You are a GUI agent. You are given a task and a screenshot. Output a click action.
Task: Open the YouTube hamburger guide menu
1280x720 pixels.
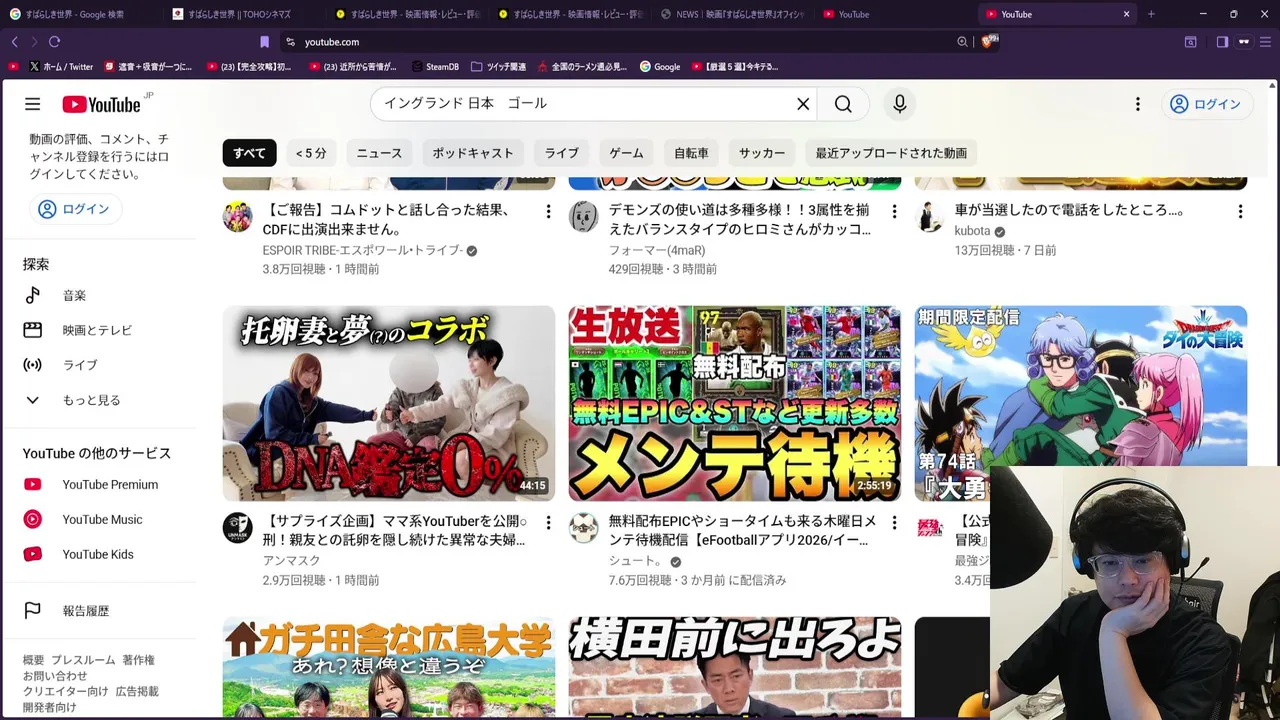[33, 104]
